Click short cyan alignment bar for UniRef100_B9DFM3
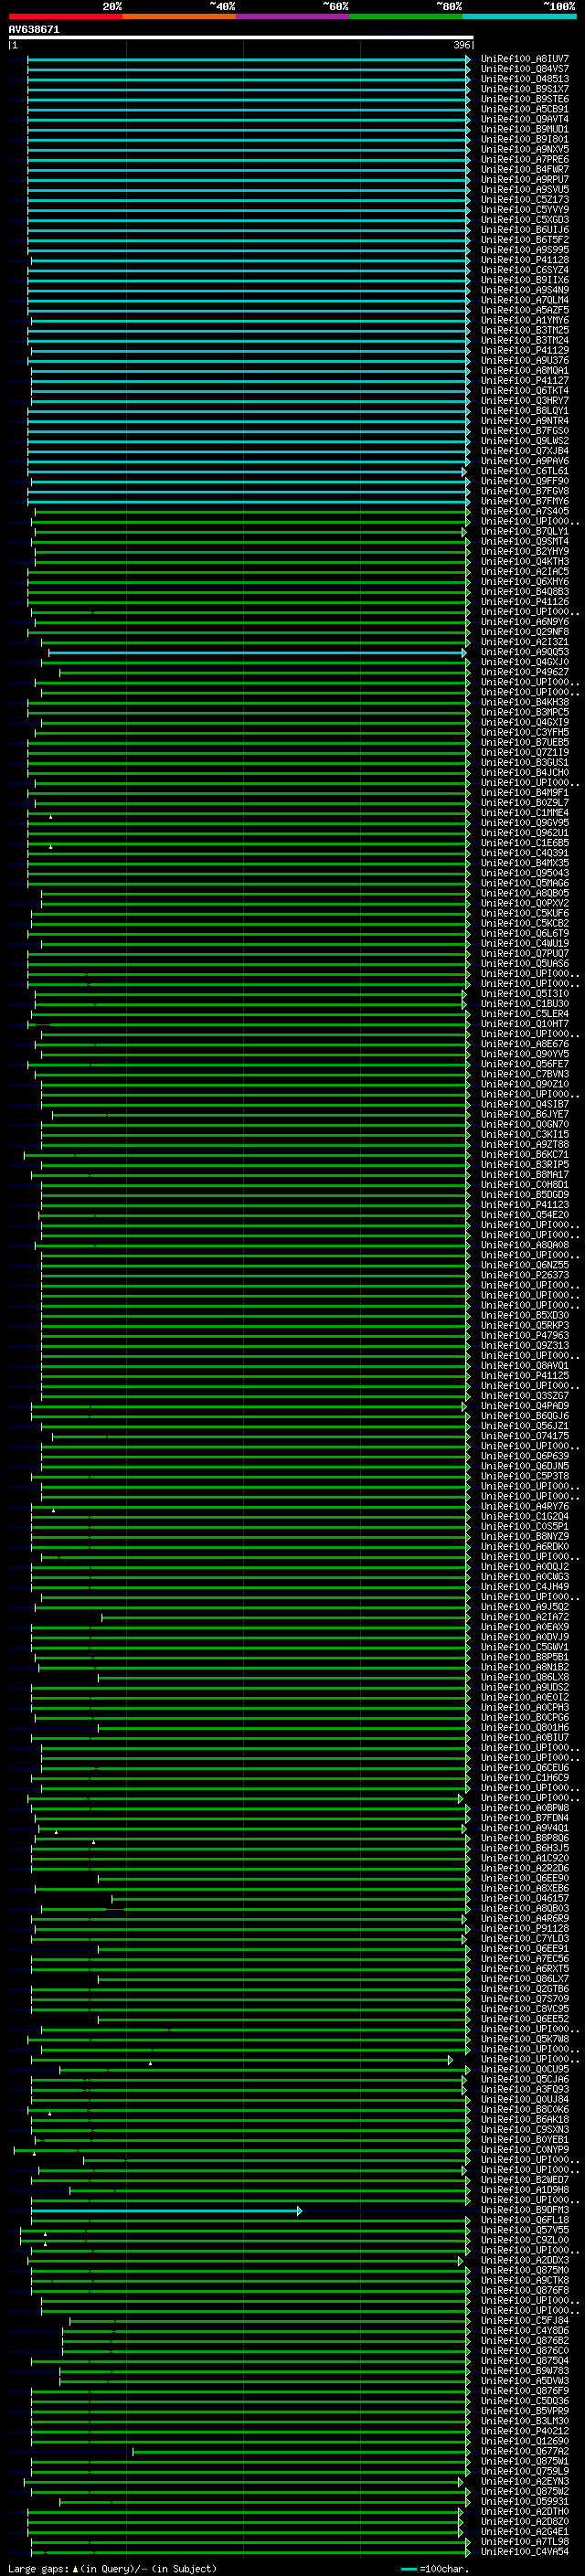585x2576 pixels. click(x=166, y=2210)
